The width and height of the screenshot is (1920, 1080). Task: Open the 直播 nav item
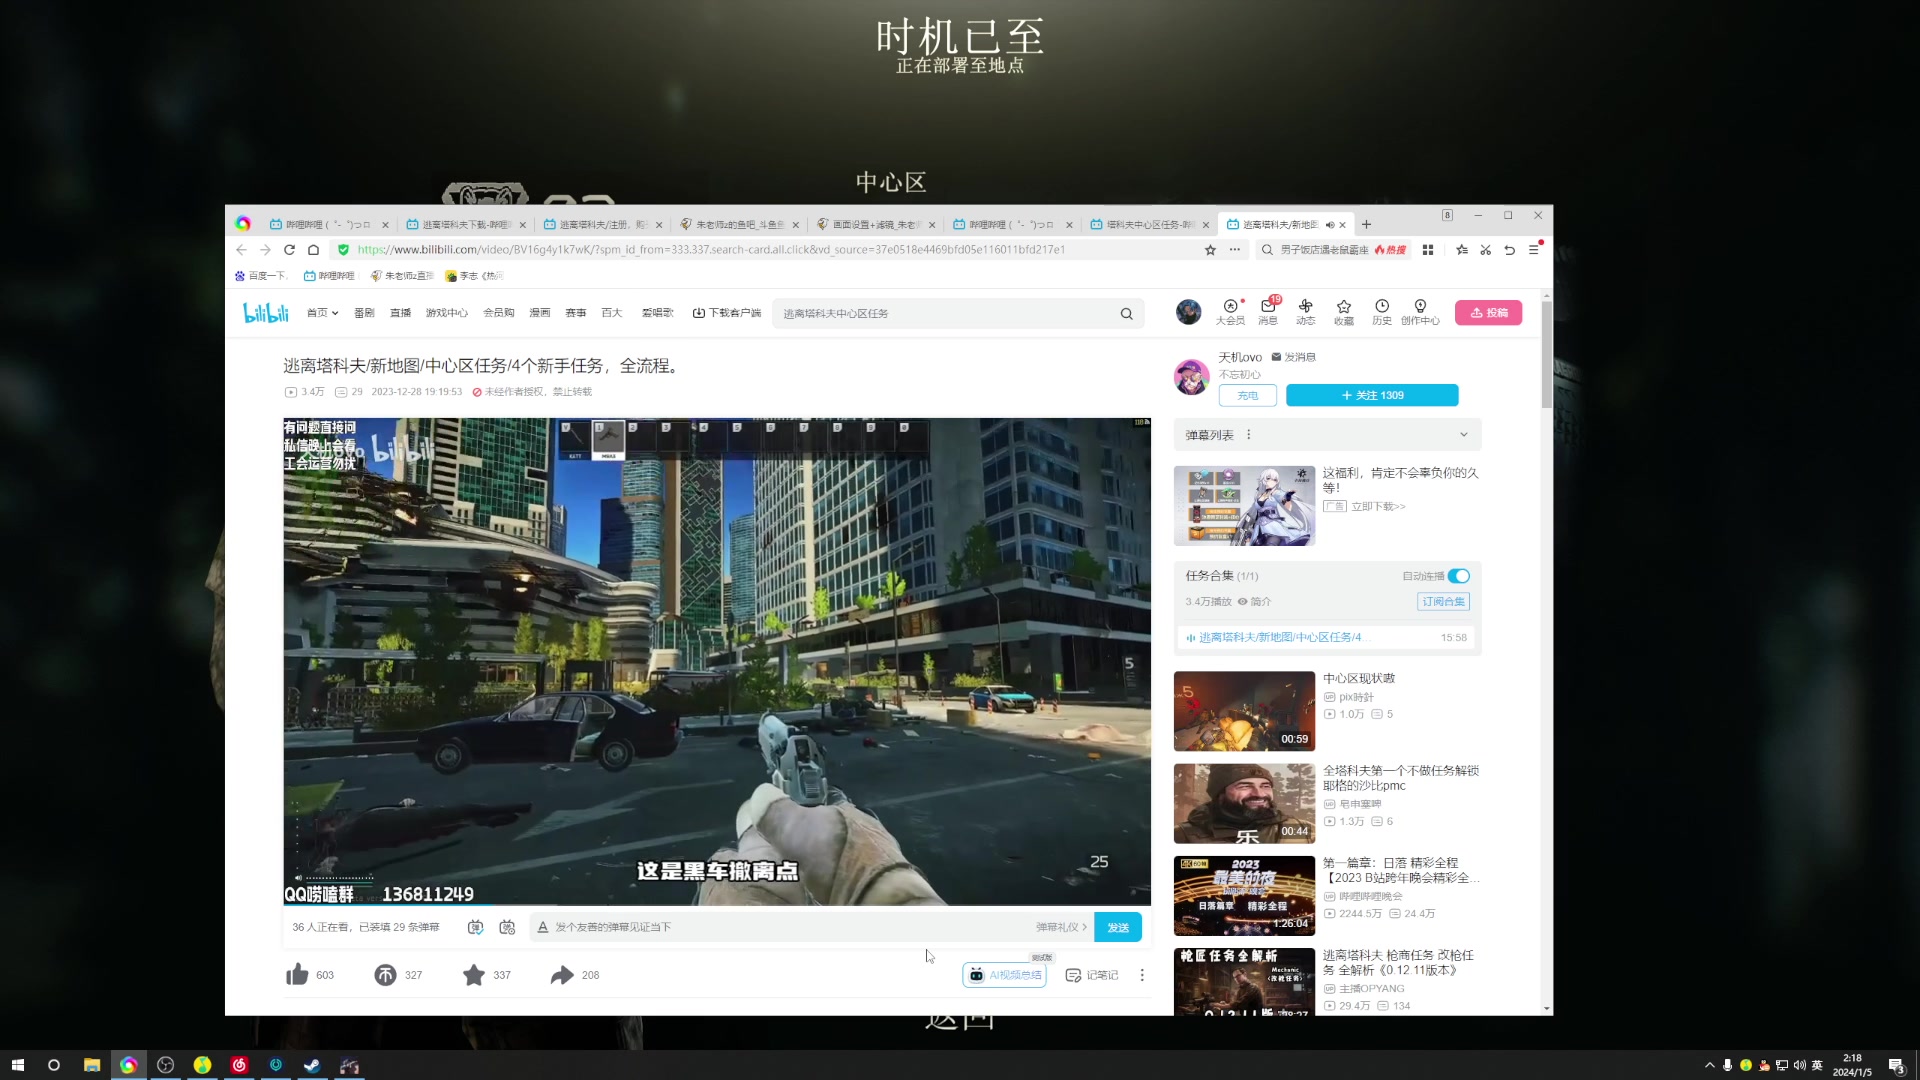(x=401, y=313)
